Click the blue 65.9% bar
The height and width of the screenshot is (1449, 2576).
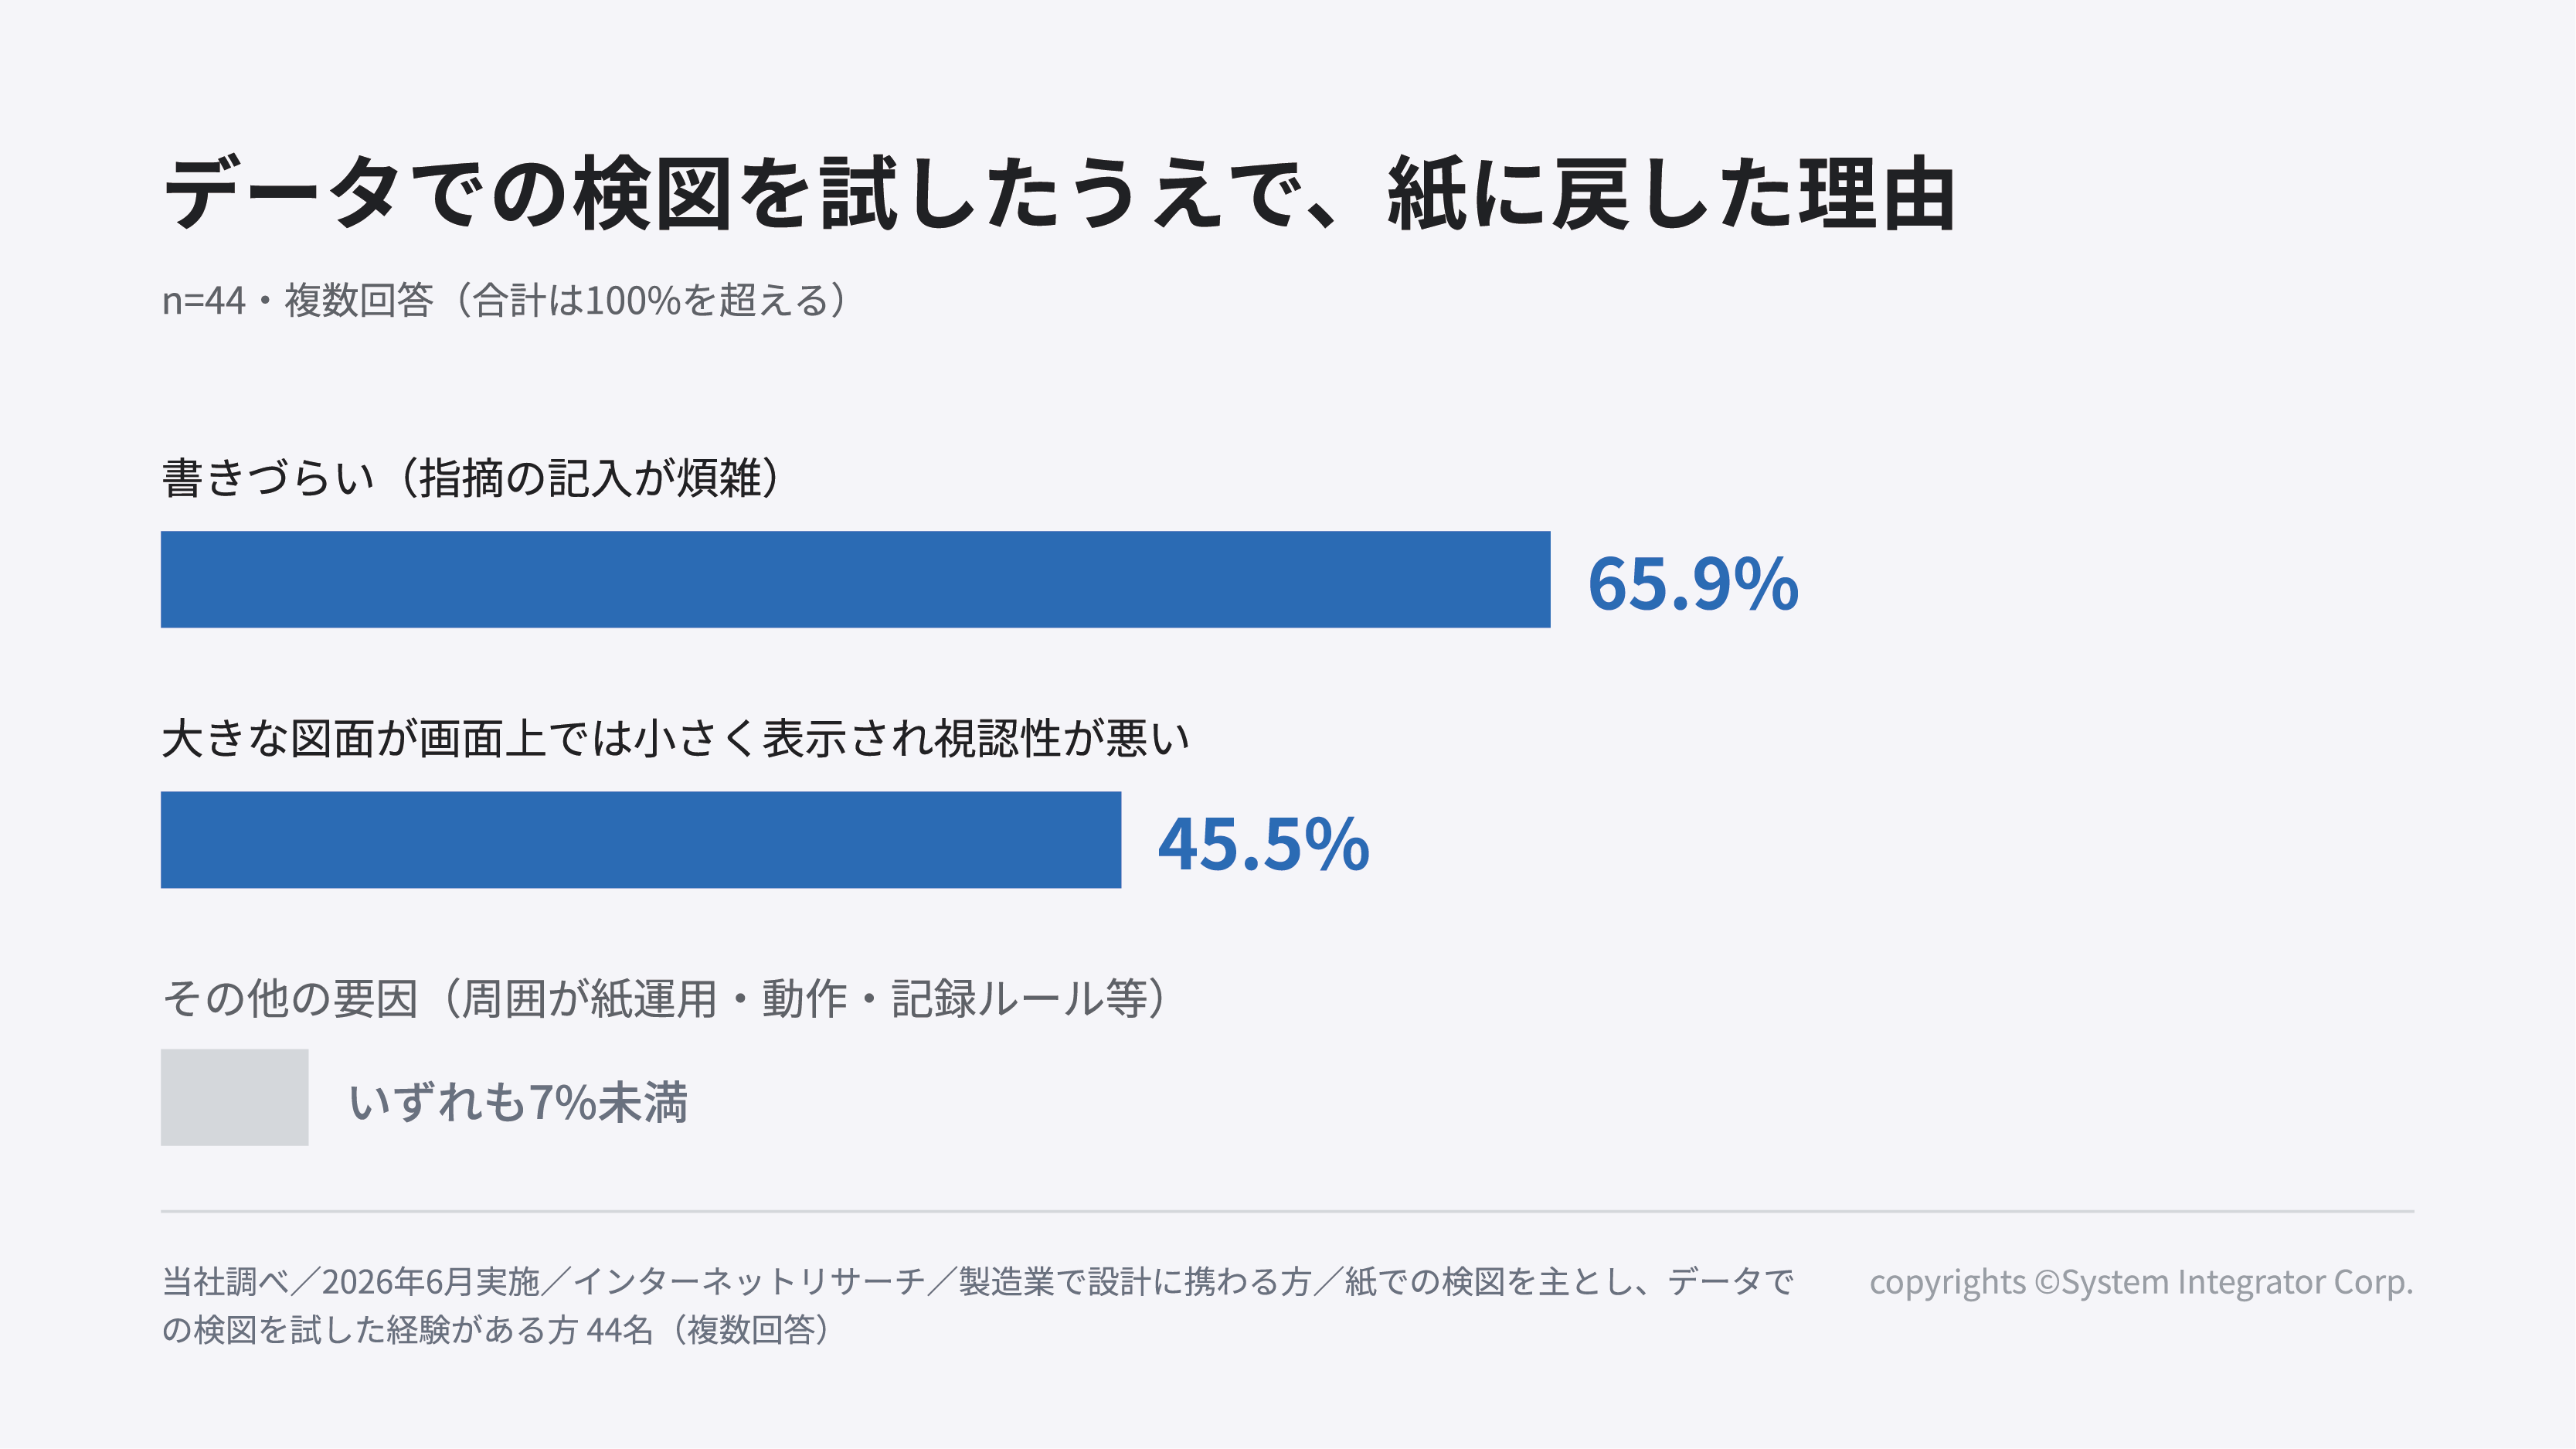point(855,580)
